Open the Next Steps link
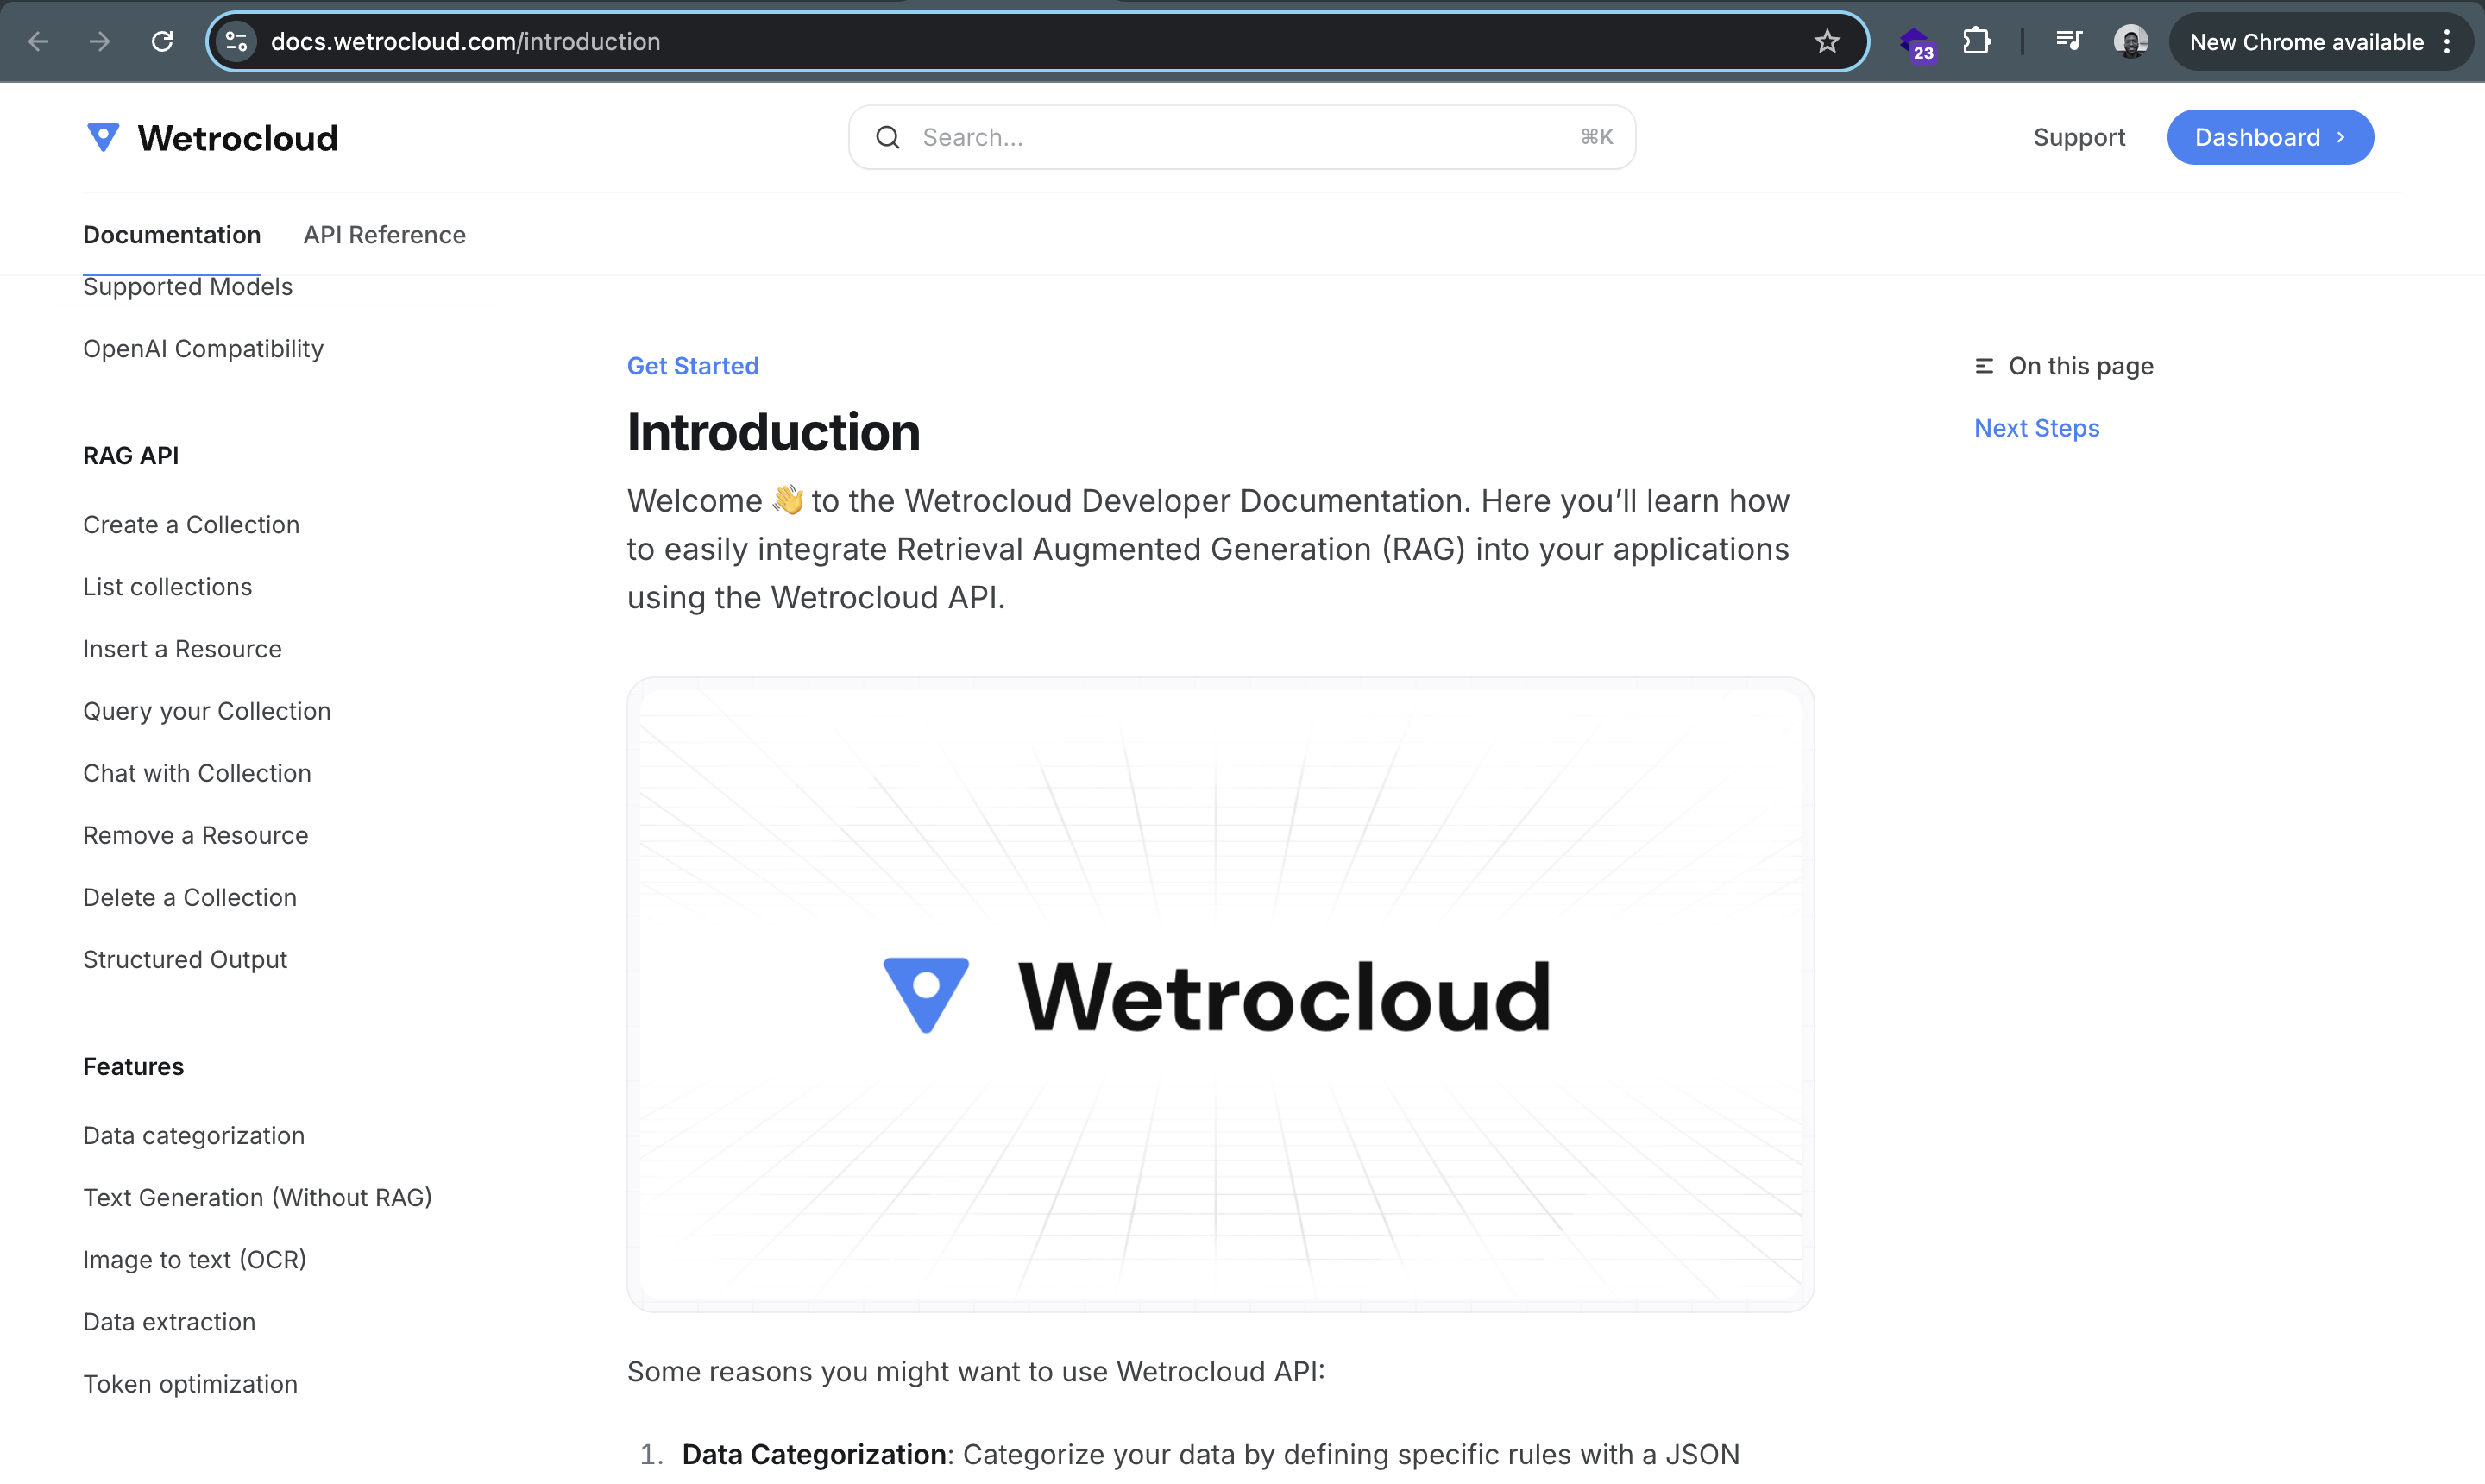The image size is (2485, 1484). [x=2036, y=428]
